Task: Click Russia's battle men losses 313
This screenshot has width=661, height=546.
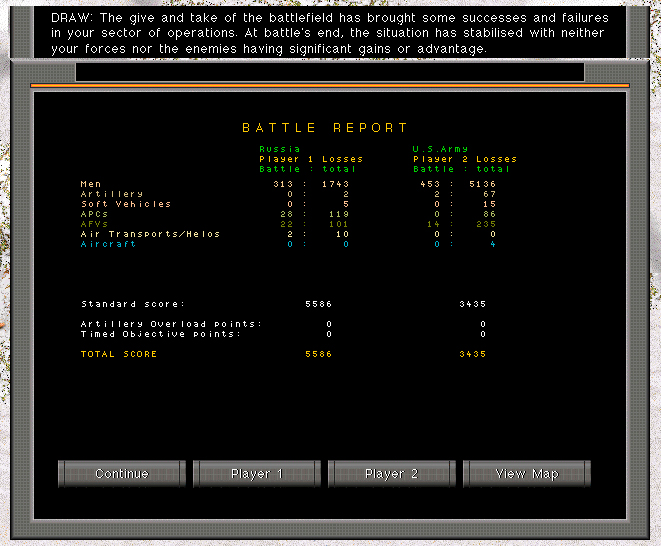Action: pos(283,184)
